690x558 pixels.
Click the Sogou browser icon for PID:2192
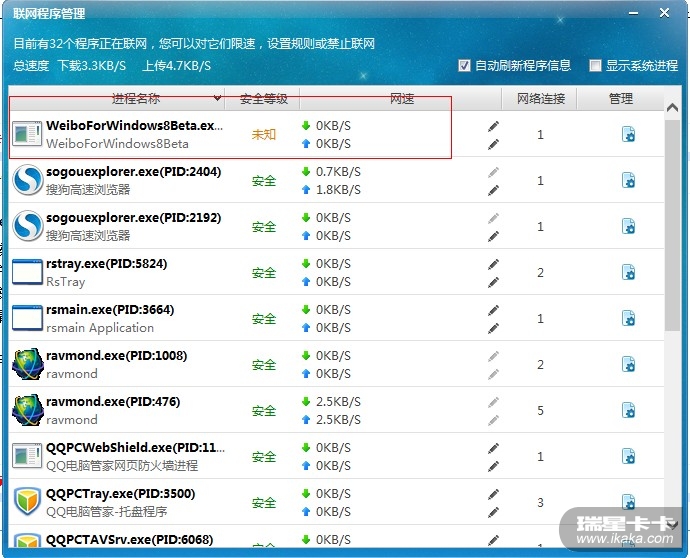click(28, 226)
